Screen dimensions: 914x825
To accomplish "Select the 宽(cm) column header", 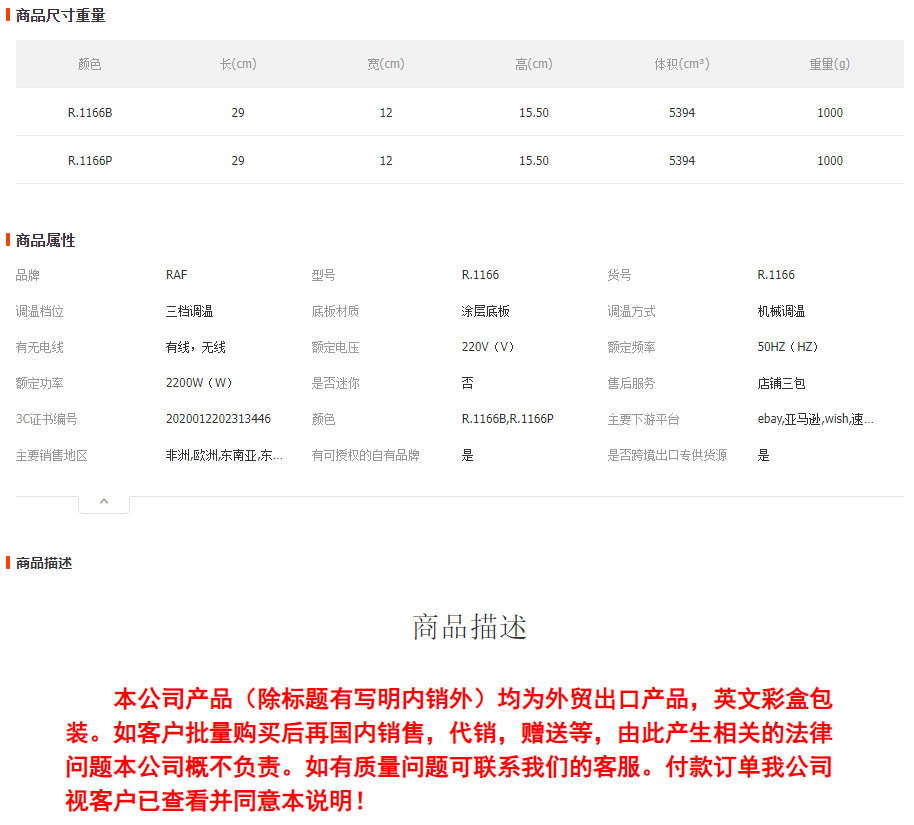I will point(386,63).
